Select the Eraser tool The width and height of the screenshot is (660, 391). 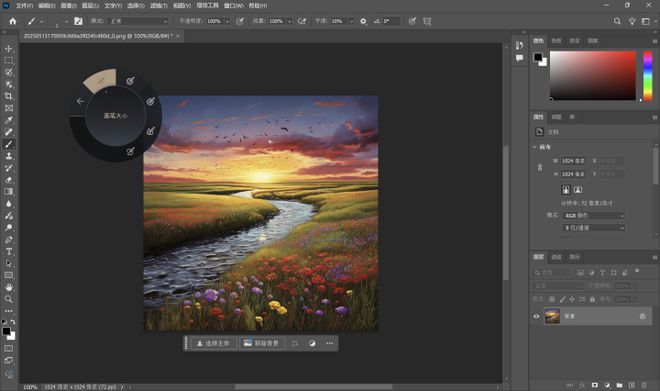coord(8,180)
